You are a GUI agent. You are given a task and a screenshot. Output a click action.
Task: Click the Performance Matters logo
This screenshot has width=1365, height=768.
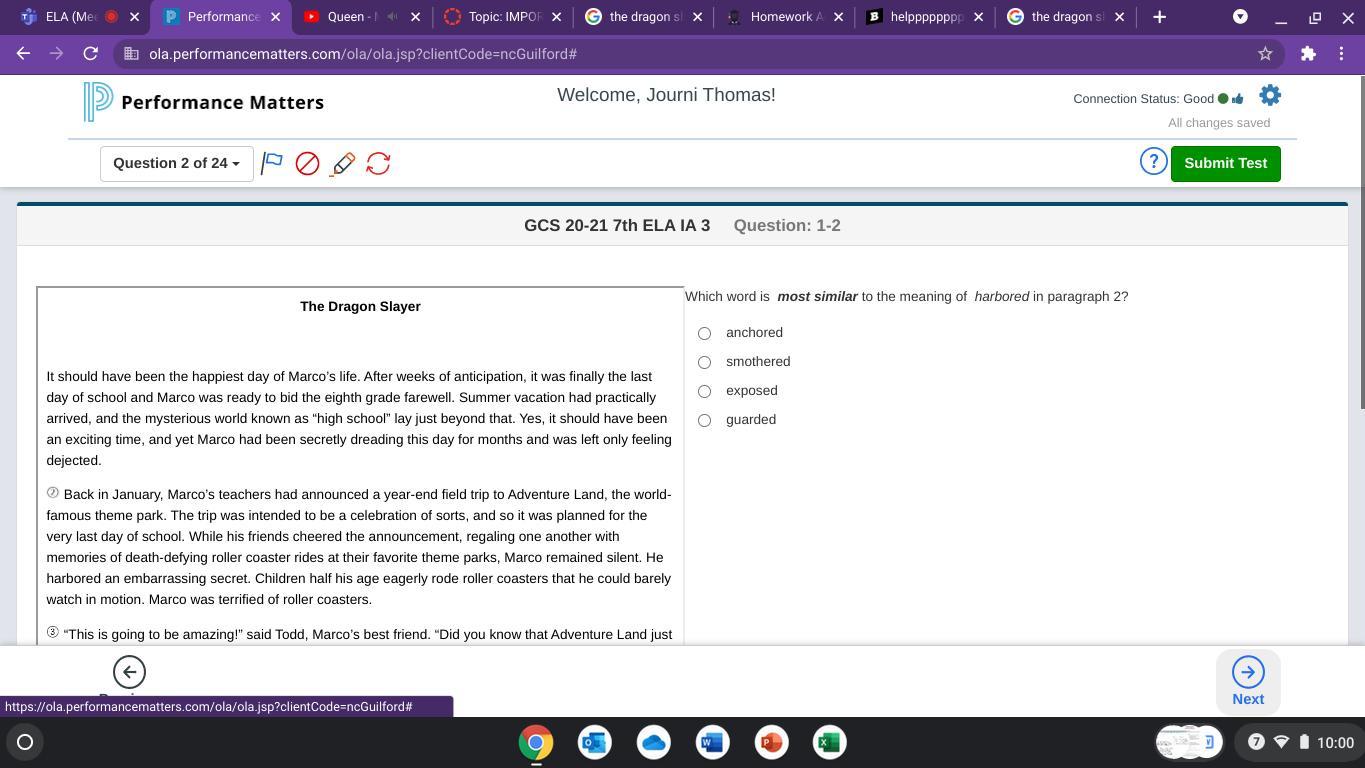tap(204, 102)
